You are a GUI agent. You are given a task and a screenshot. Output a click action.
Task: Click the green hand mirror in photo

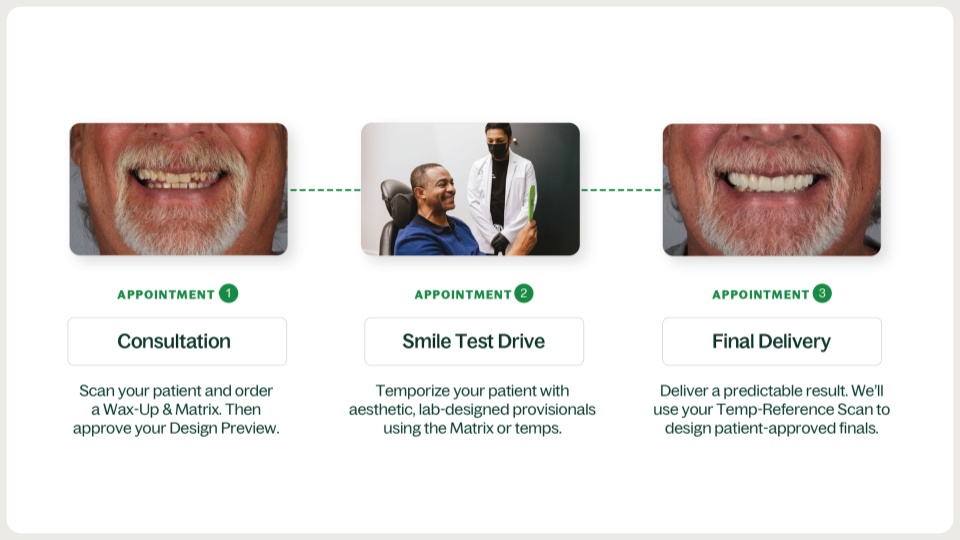[531, 203]
